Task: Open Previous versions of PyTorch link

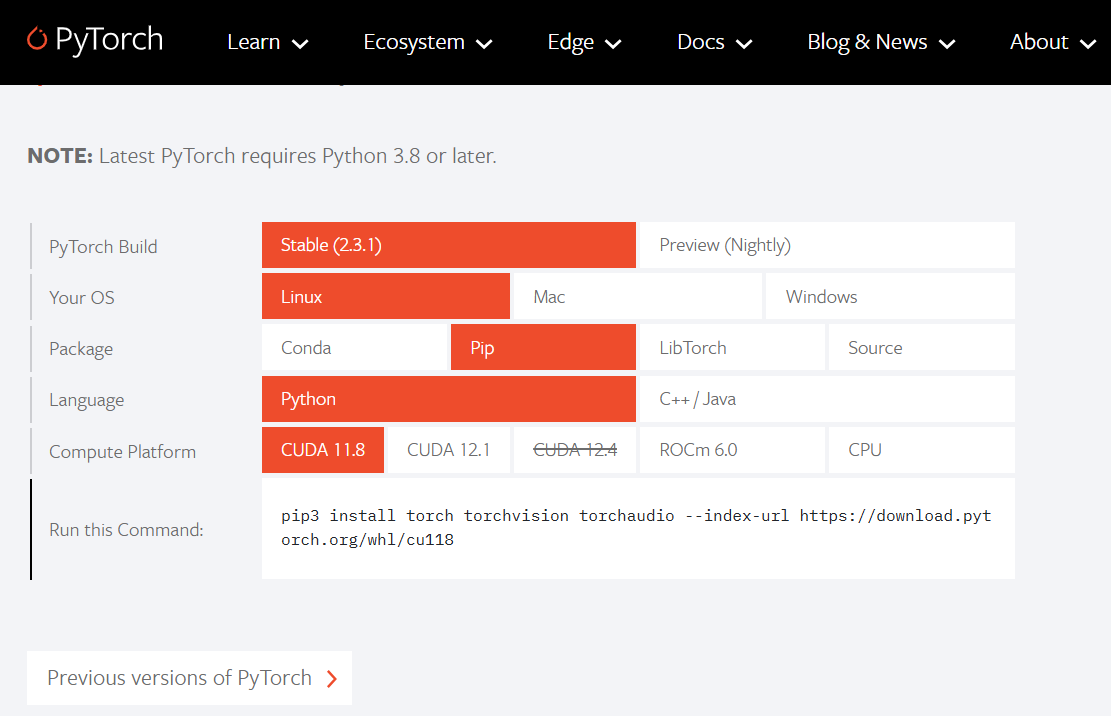Action: pyautogui.click(x=189, y=678)
